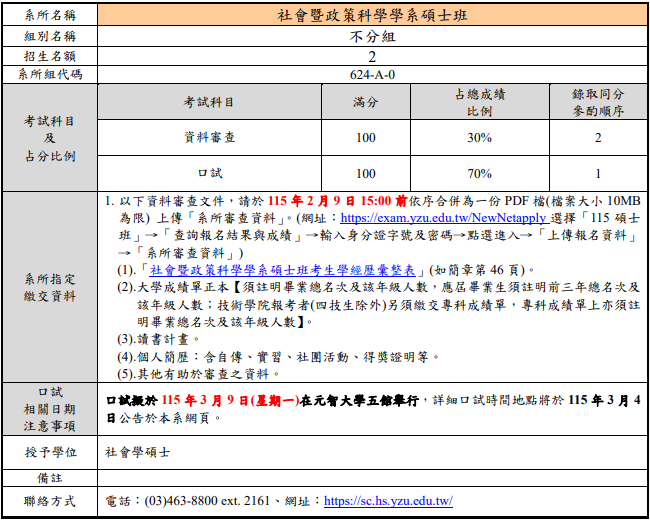
Task: Click the 系所指定繳交資料 row header
Action: (x=50, y=287)
